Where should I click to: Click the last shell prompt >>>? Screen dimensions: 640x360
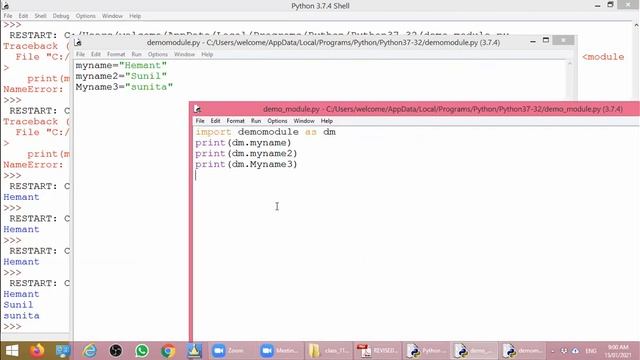[x=12, y=327]
